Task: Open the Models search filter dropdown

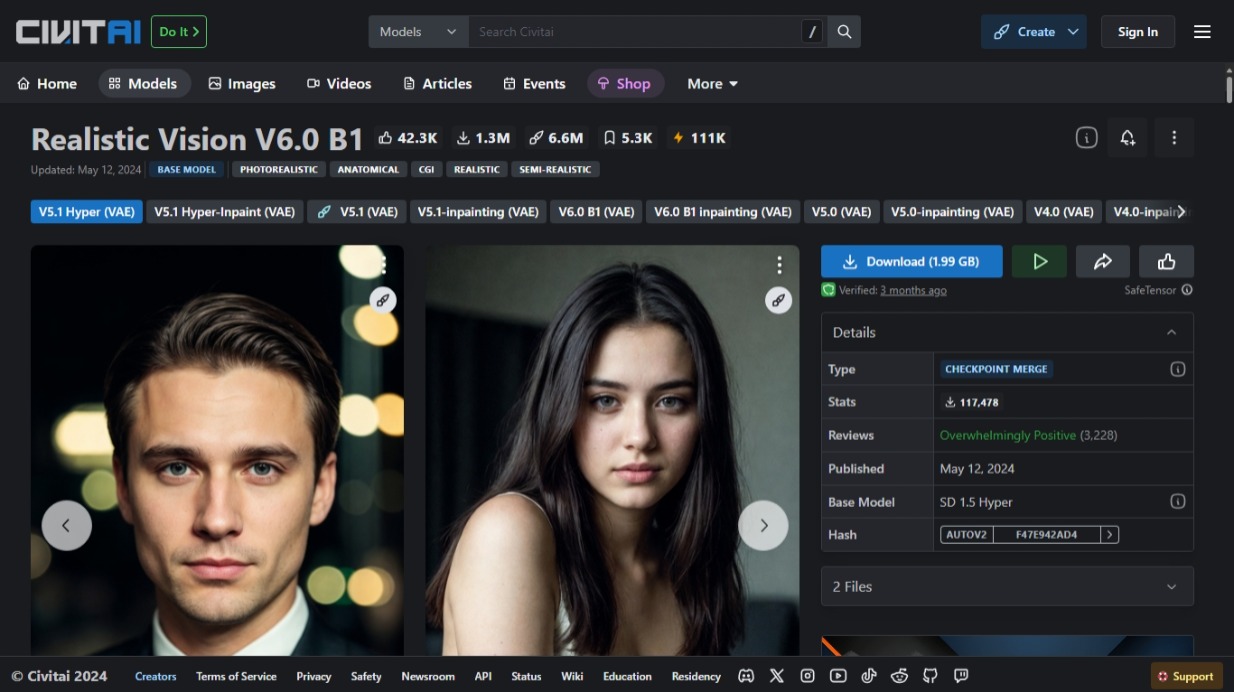Action: click(417, 31)
